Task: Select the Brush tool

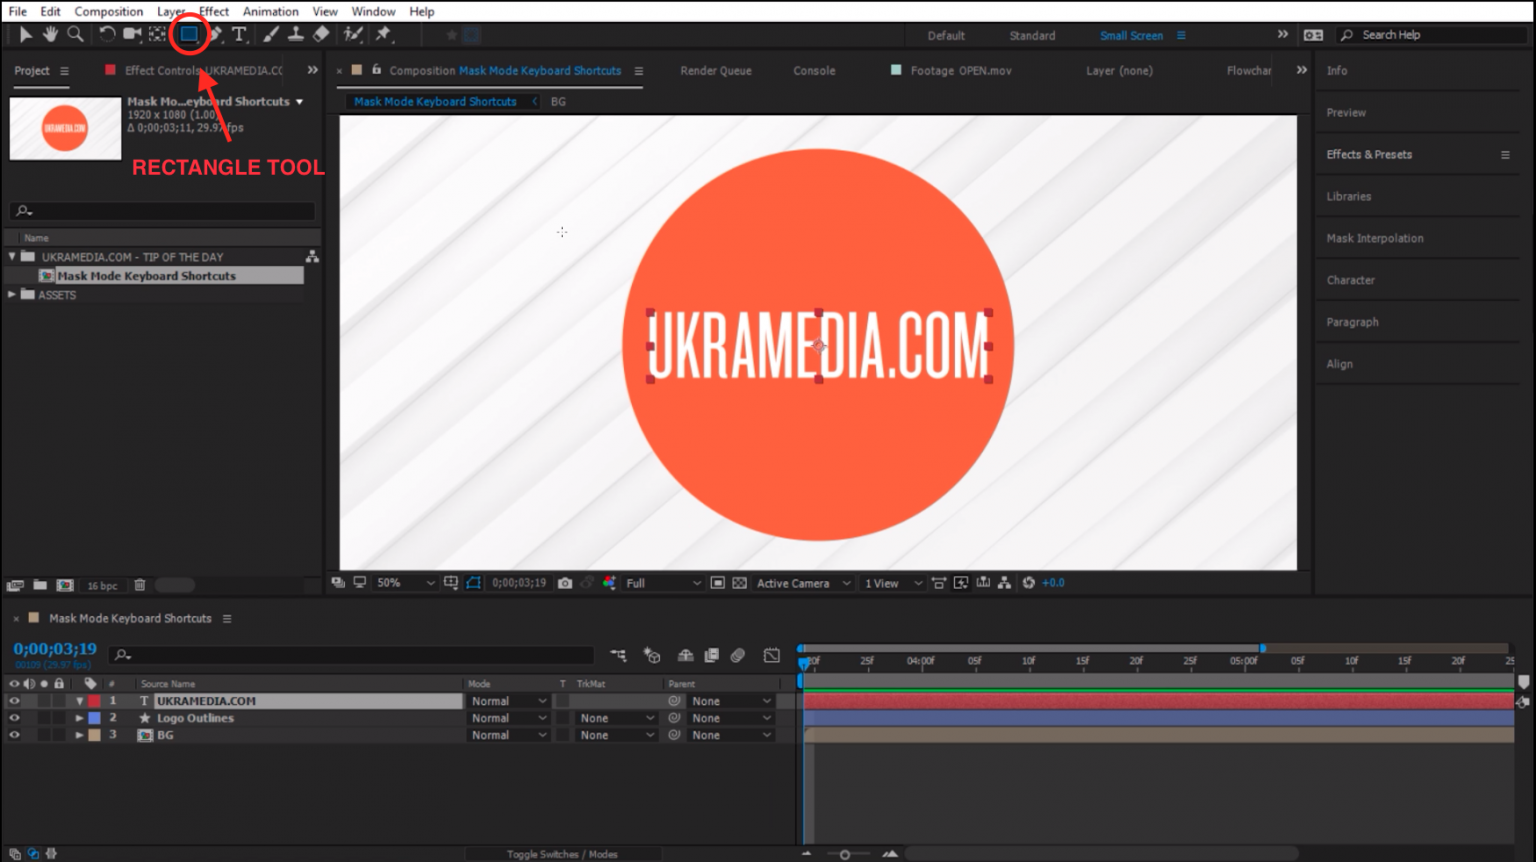Action: tap(271, 34)
